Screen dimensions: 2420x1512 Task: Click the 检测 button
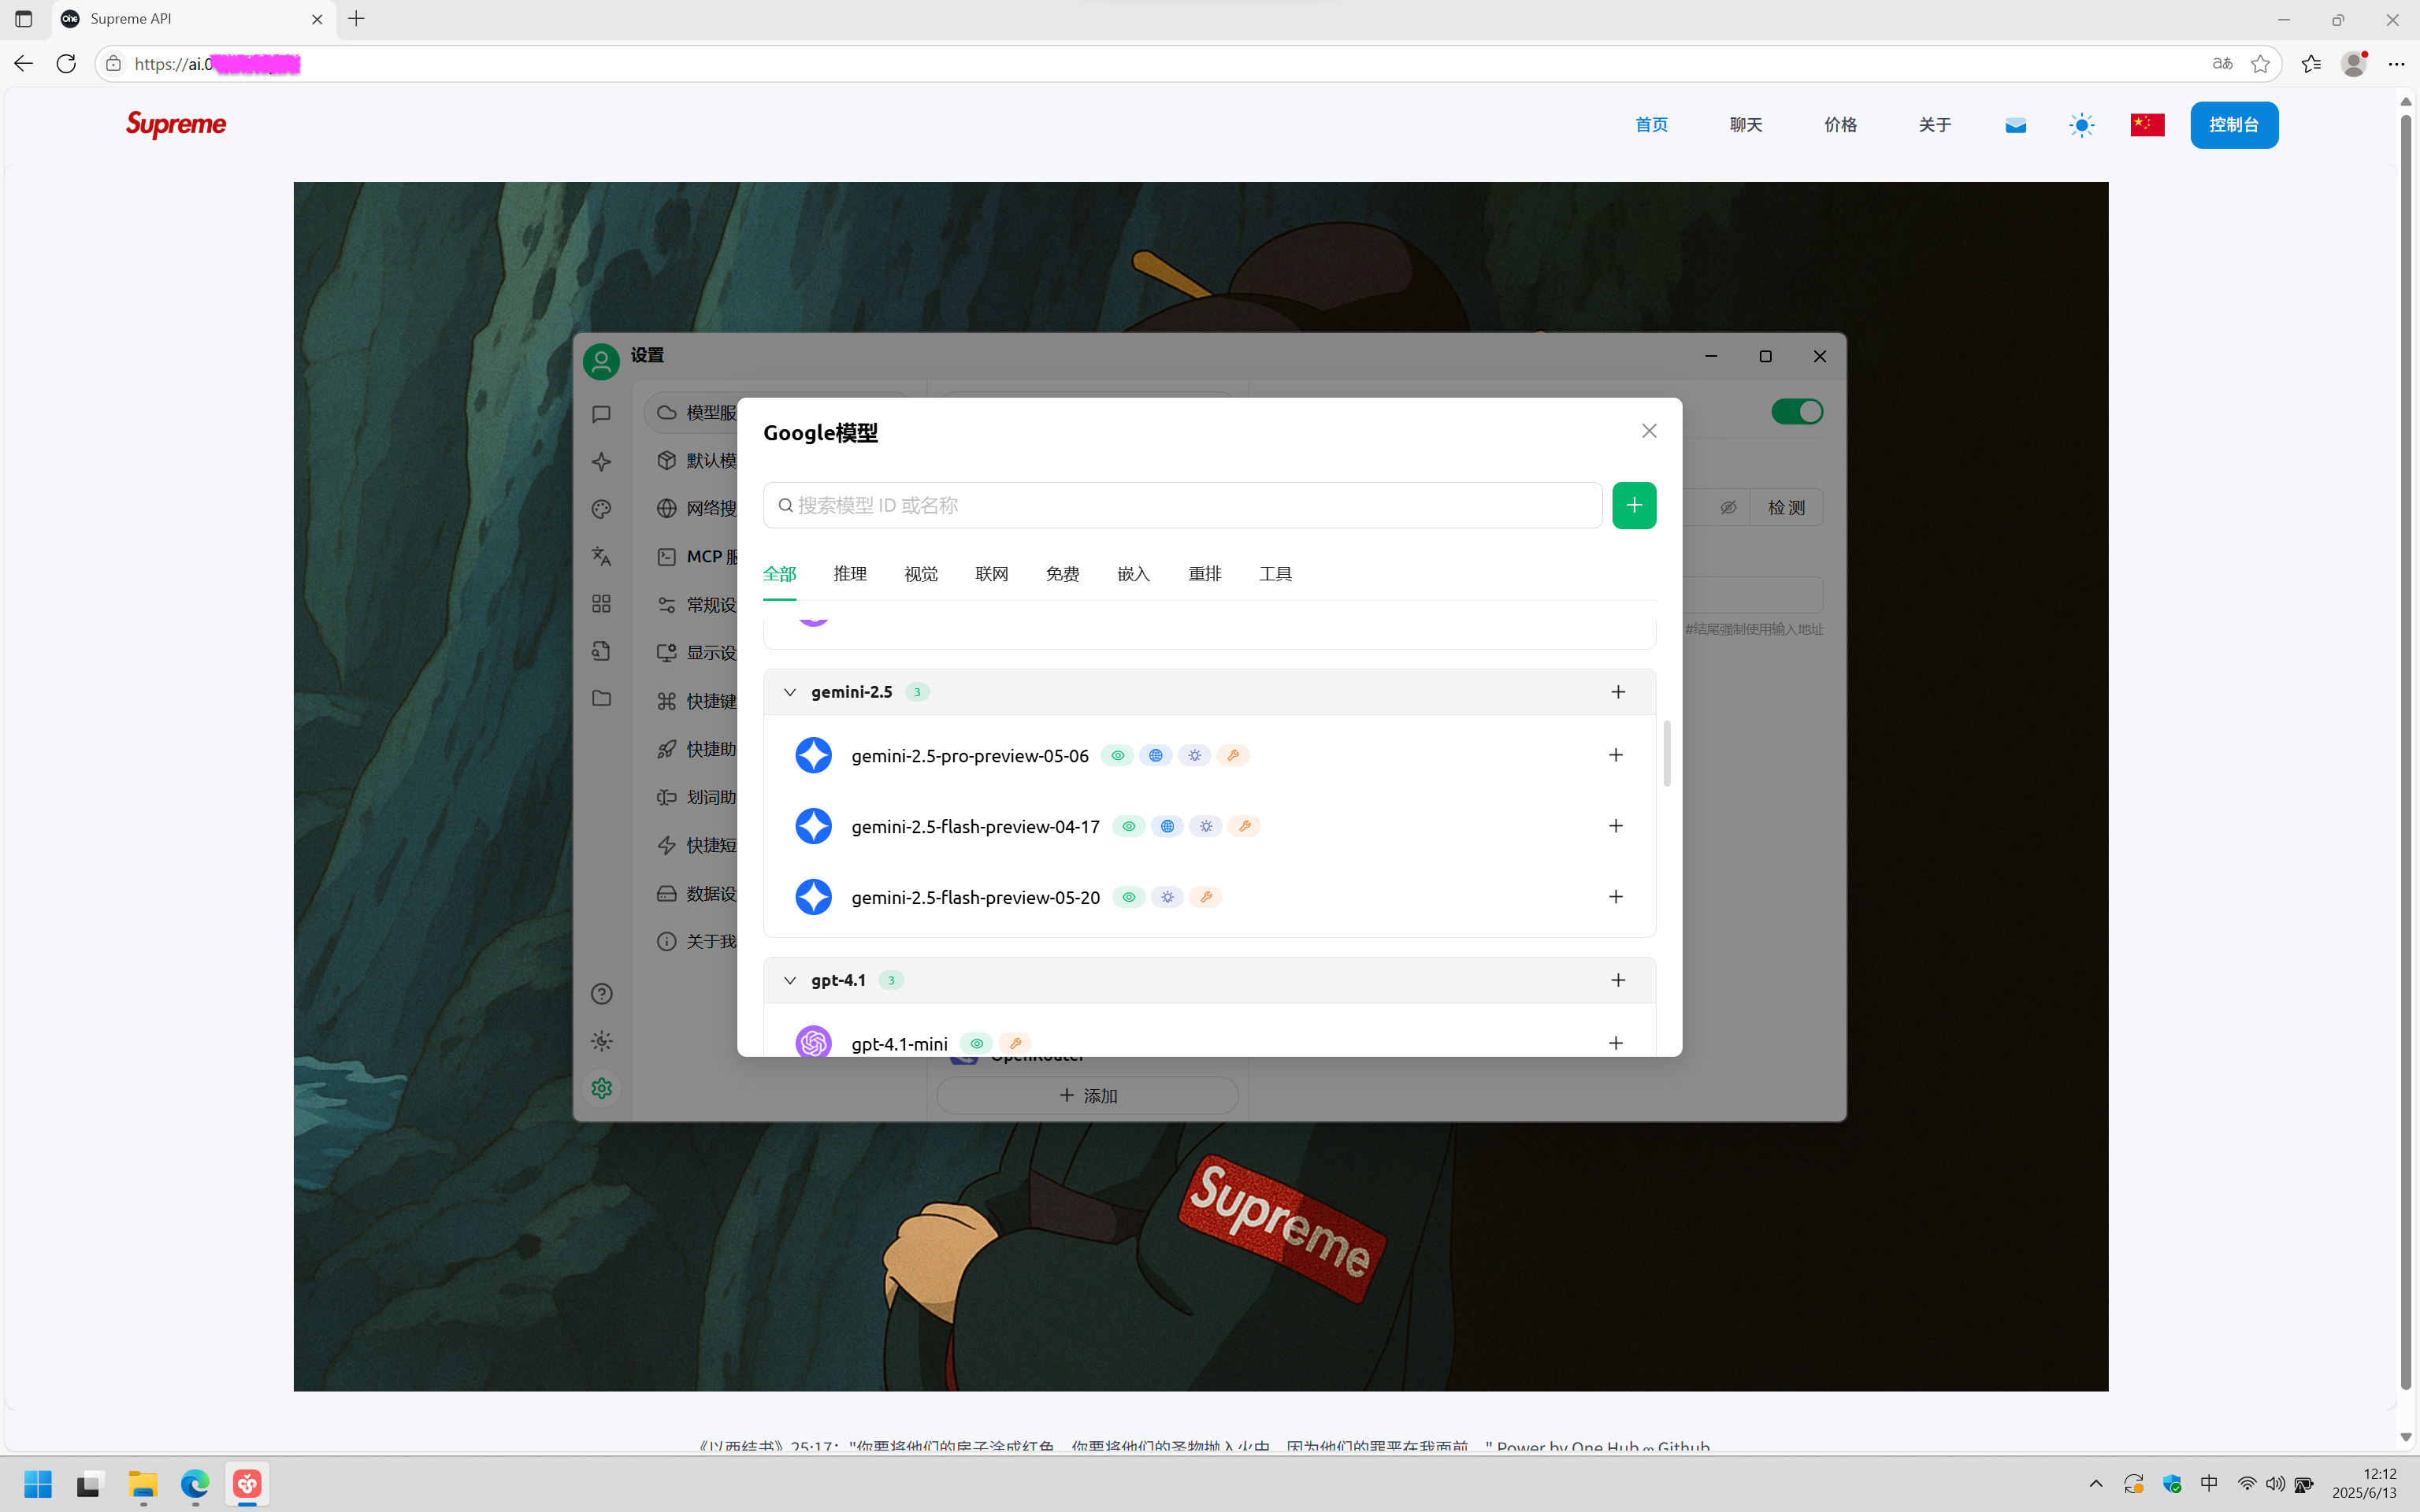(x=1787, y=508)
